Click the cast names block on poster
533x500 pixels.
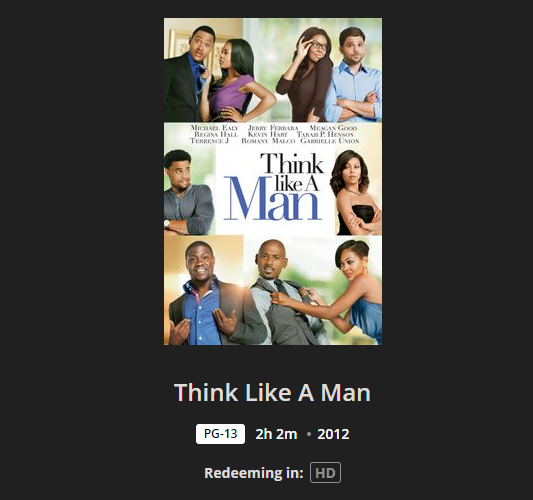pos(275,134)
